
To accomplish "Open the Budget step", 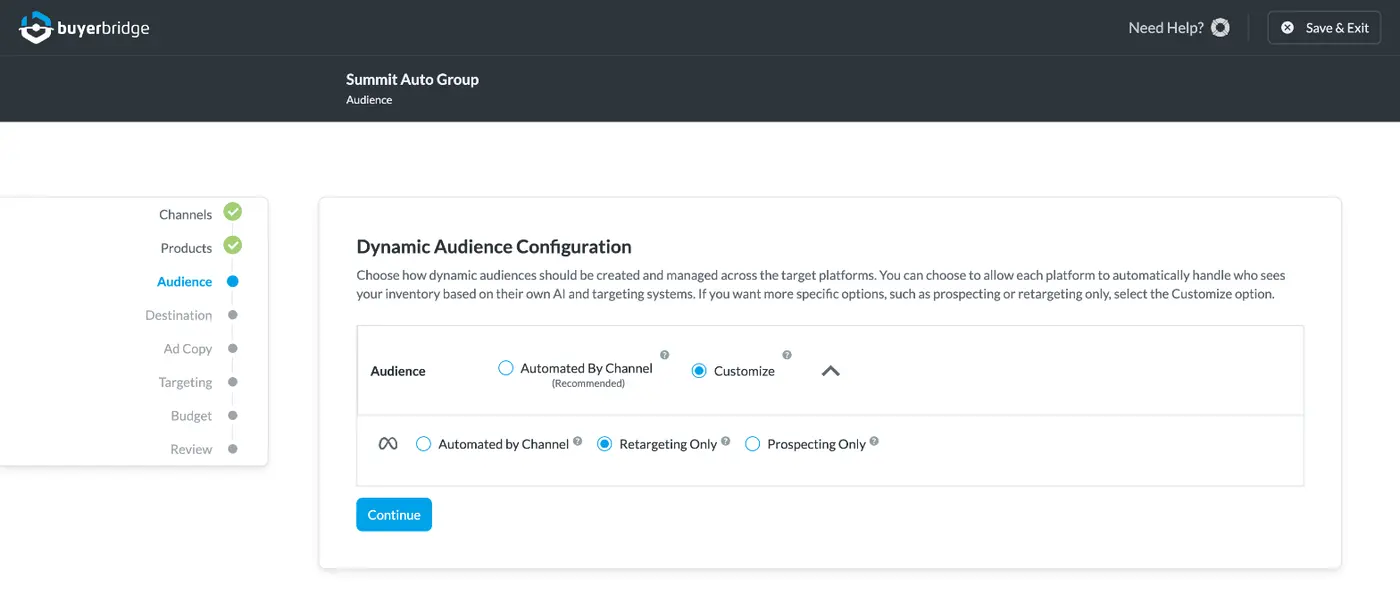I will [192, 416].
